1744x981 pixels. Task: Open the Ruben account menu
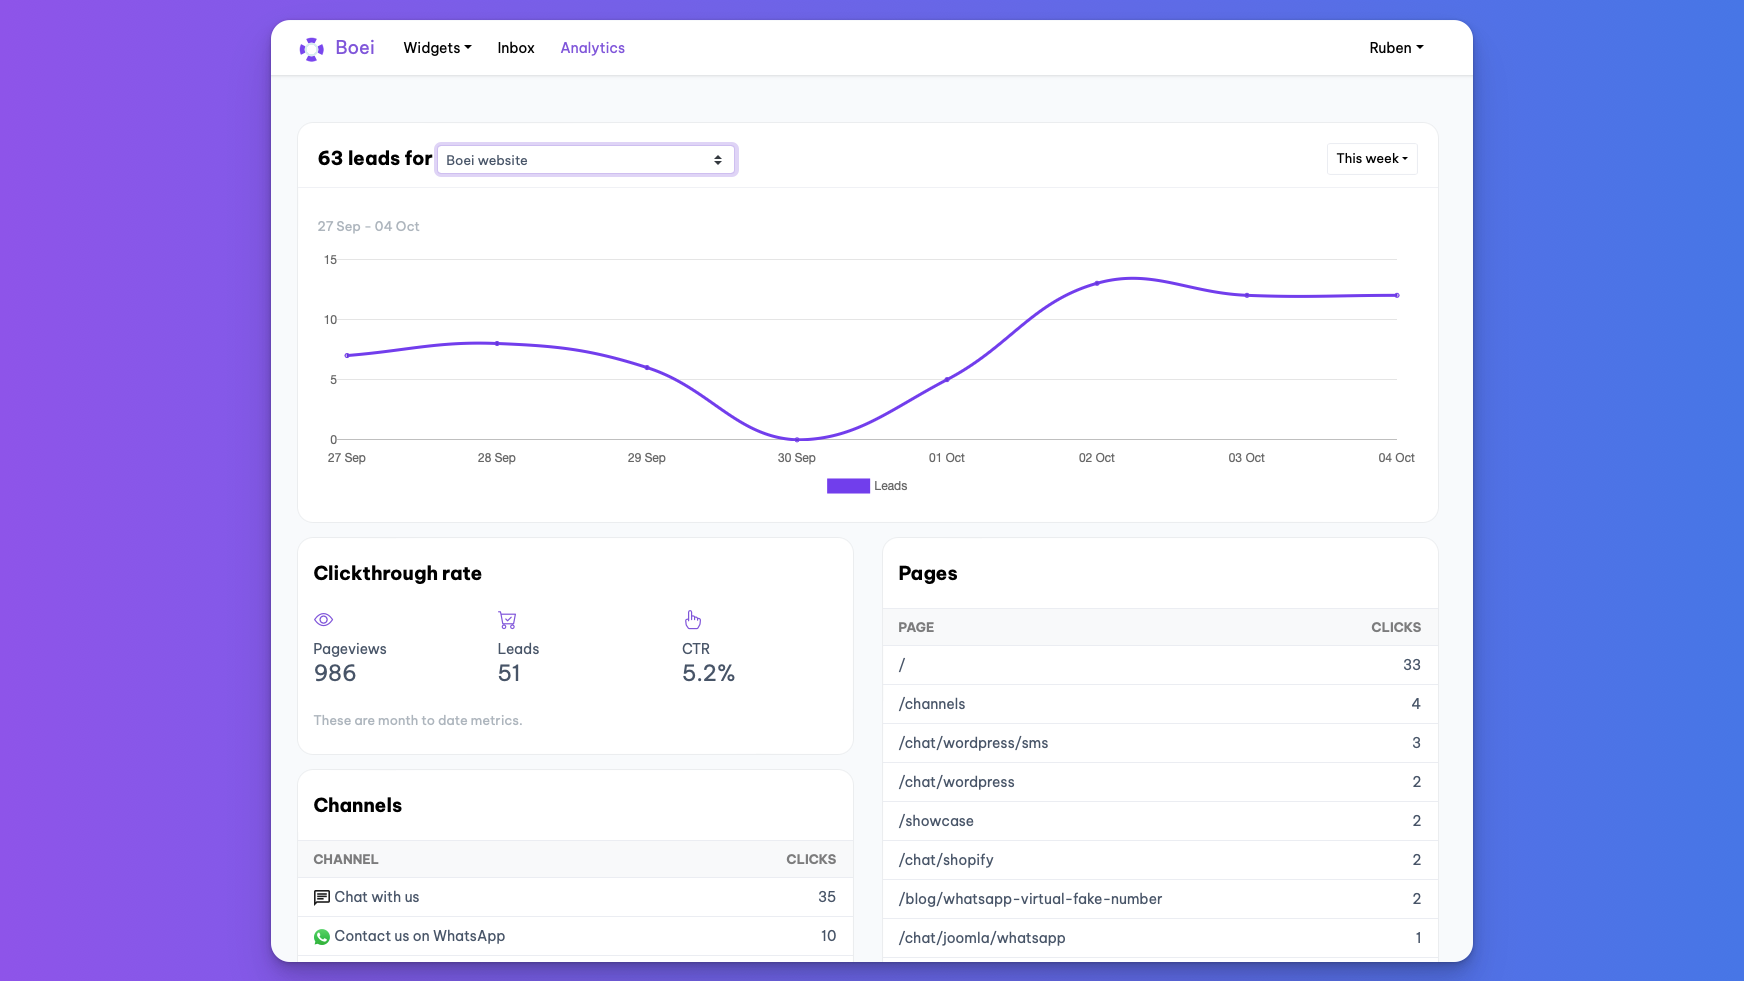pyautogui.click(x=1396, y=48)
